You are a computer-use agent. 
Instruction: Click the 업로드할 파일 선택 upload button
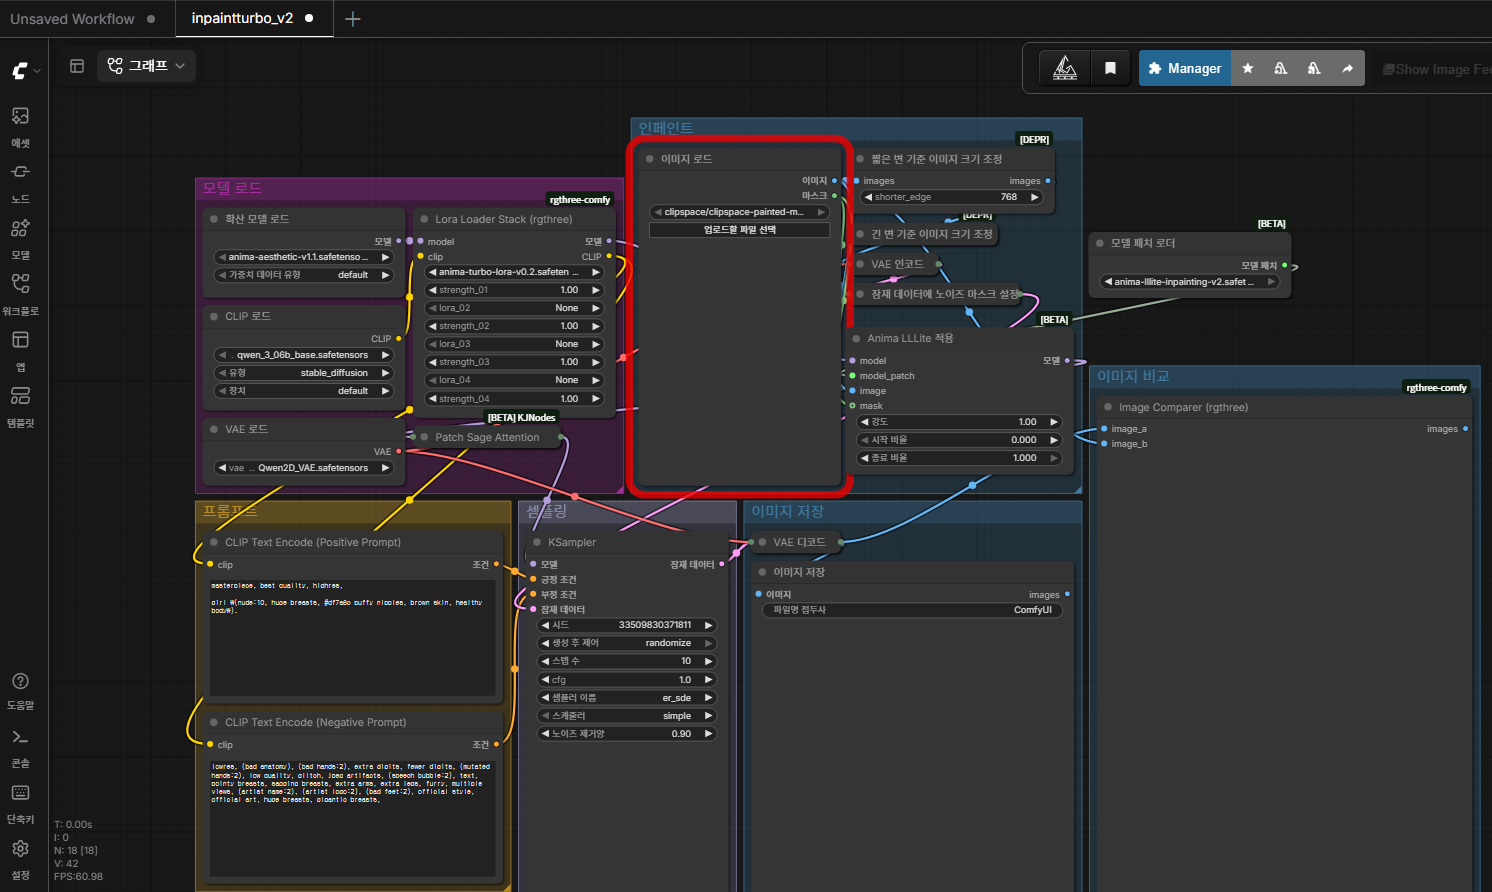(x=739, y=230)
